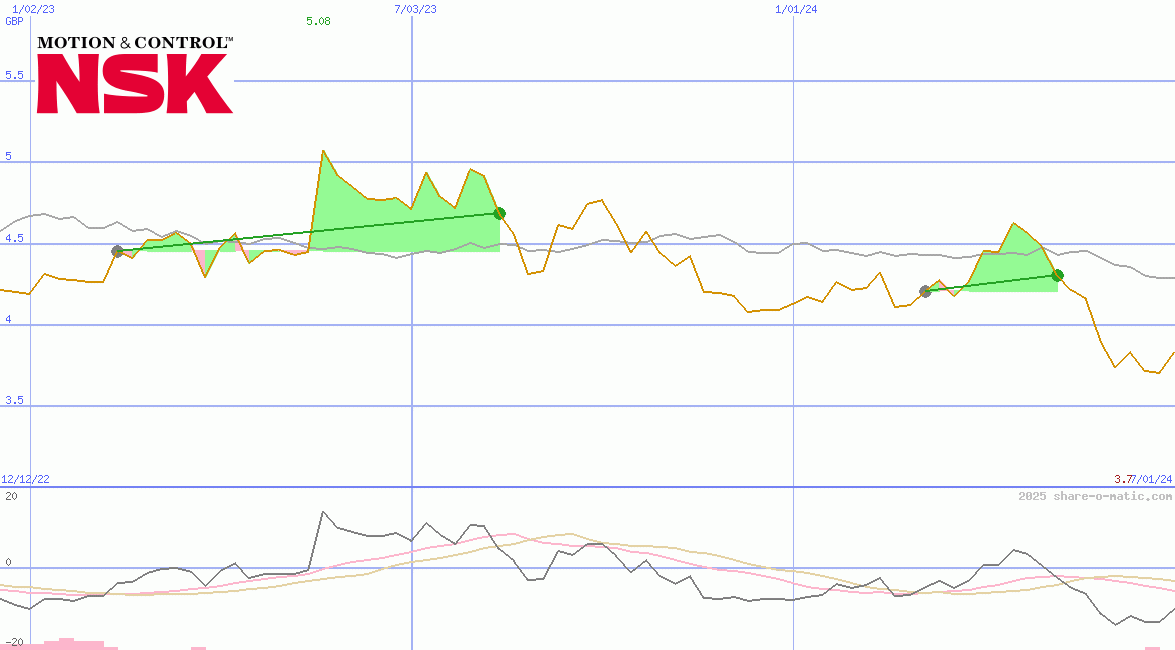Image resolution: width=1175 pixels, height=650 pixels.
Task: Expand the 7/03/23 date marker
Action: (x=413, y=8)
